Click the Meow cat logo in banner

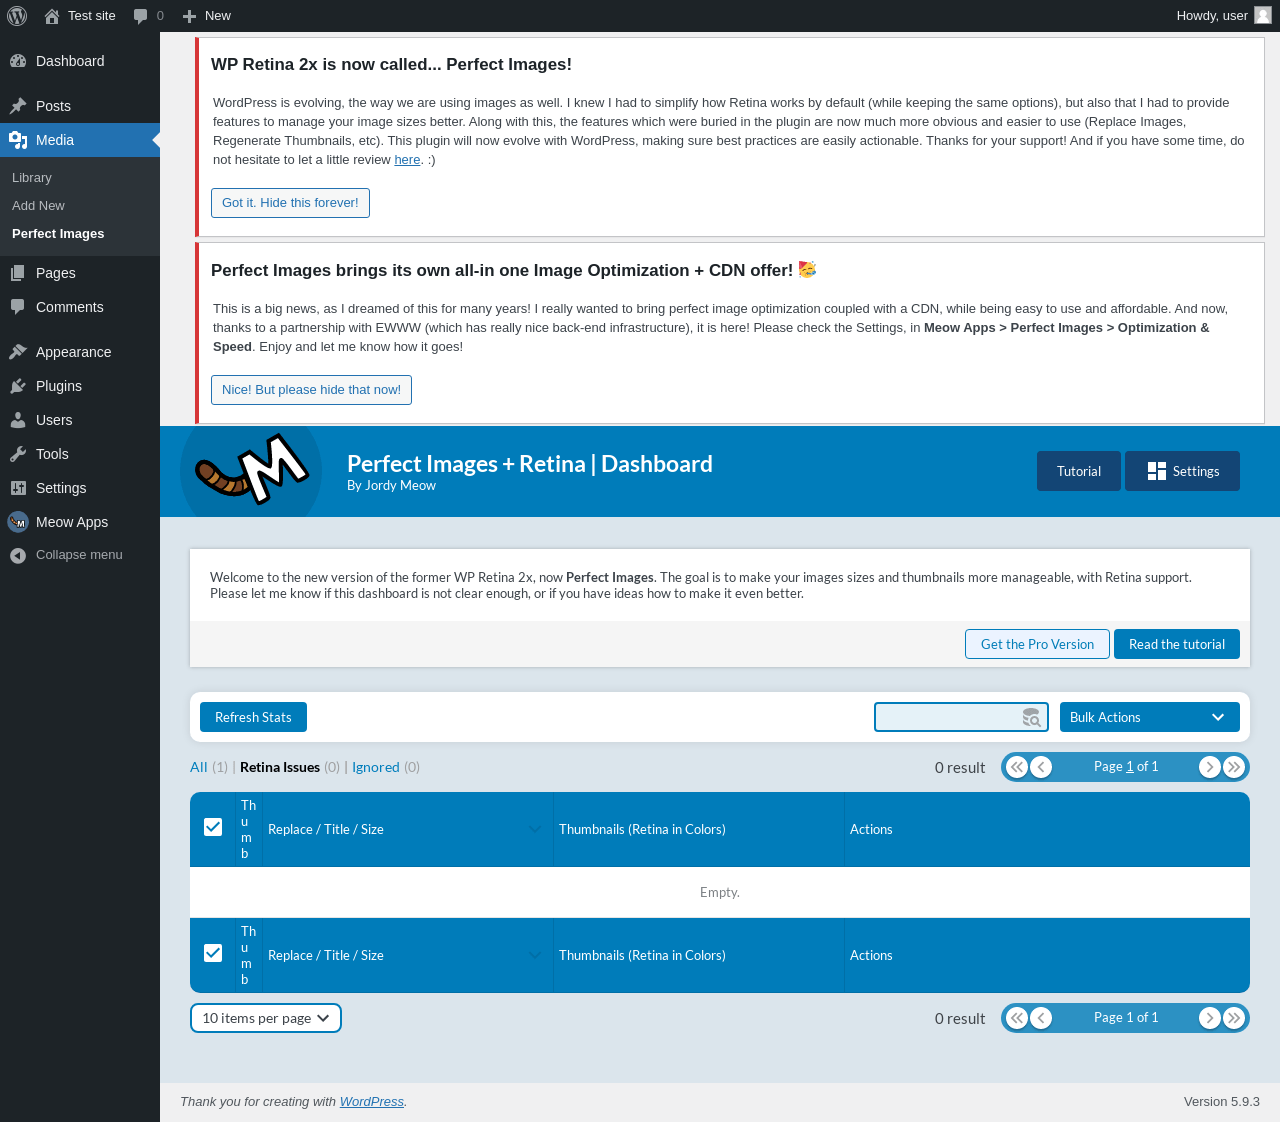tap(251, 471)
